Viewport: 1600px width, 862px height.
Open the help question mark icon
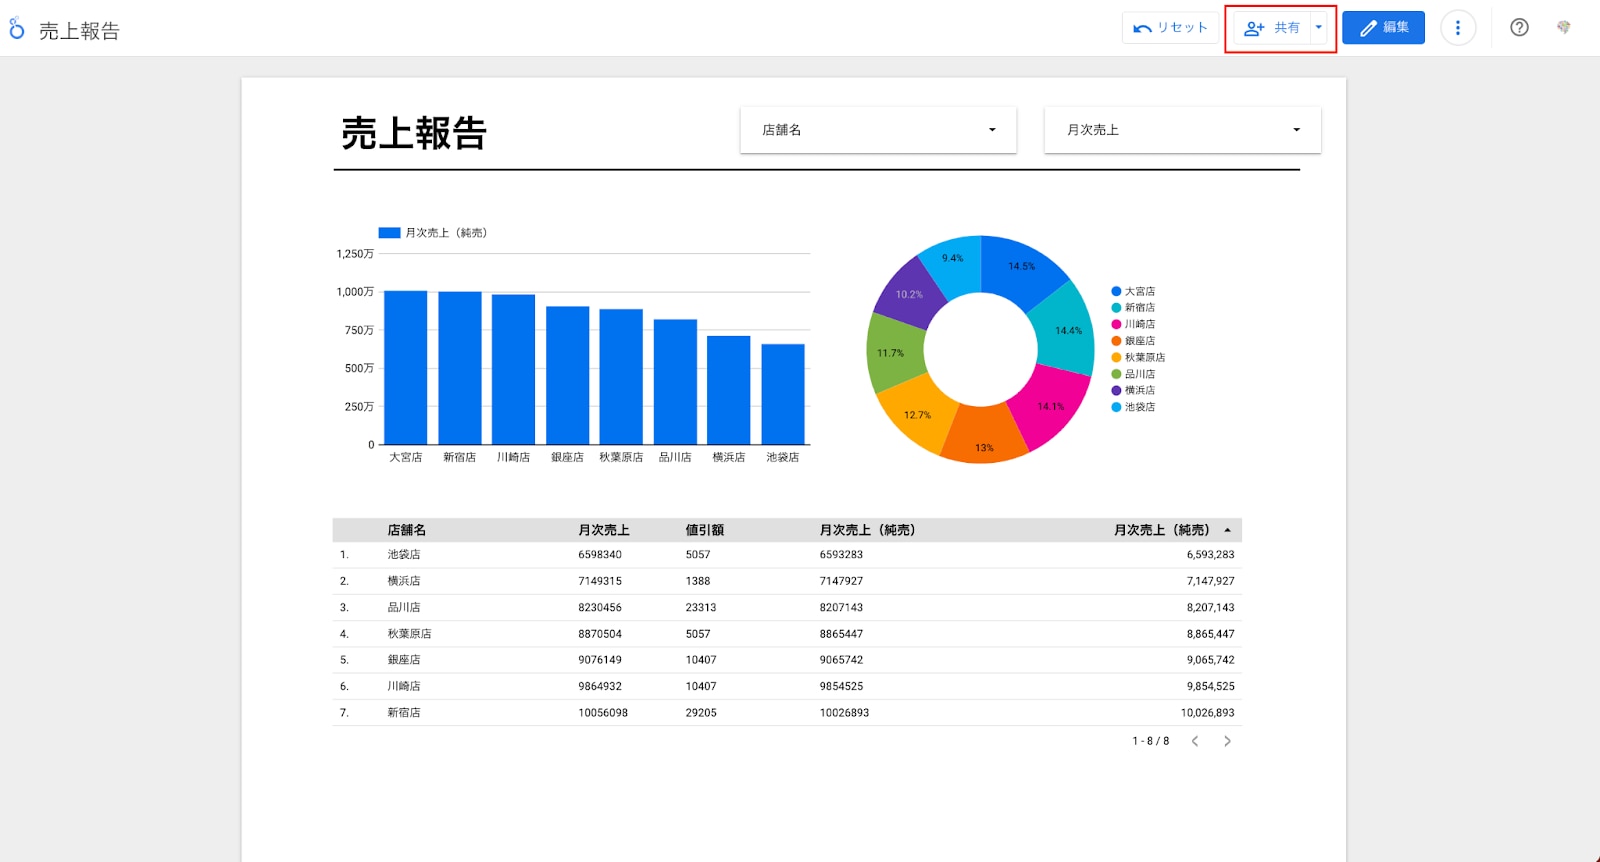point(1519,28)
